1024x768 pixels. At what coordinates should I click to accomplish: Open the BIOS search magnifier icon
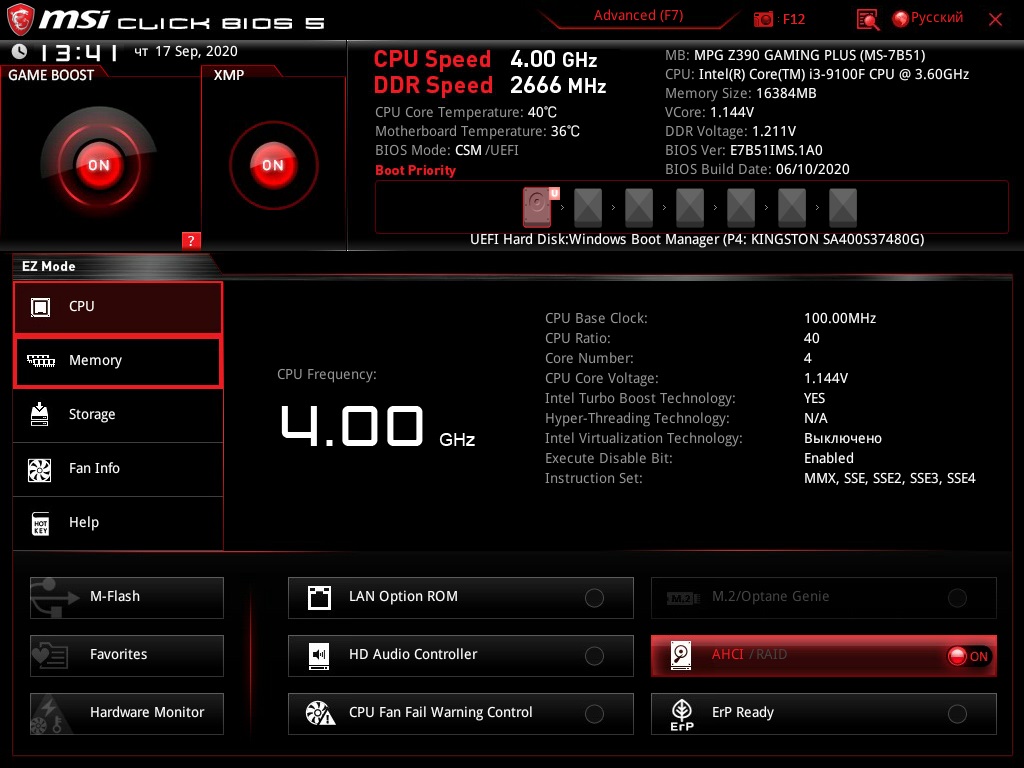[867, 20]
